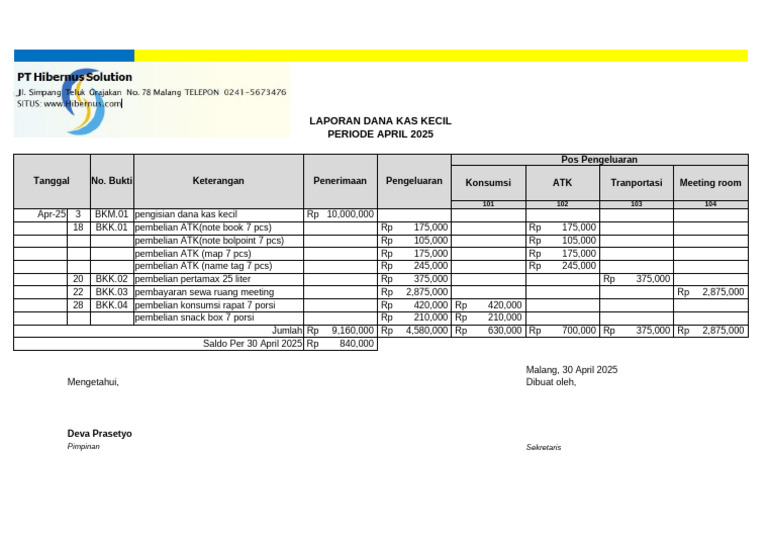
Task: Click Jumlah Konsumsi total Rp 630,000
Action: [488, 331]
